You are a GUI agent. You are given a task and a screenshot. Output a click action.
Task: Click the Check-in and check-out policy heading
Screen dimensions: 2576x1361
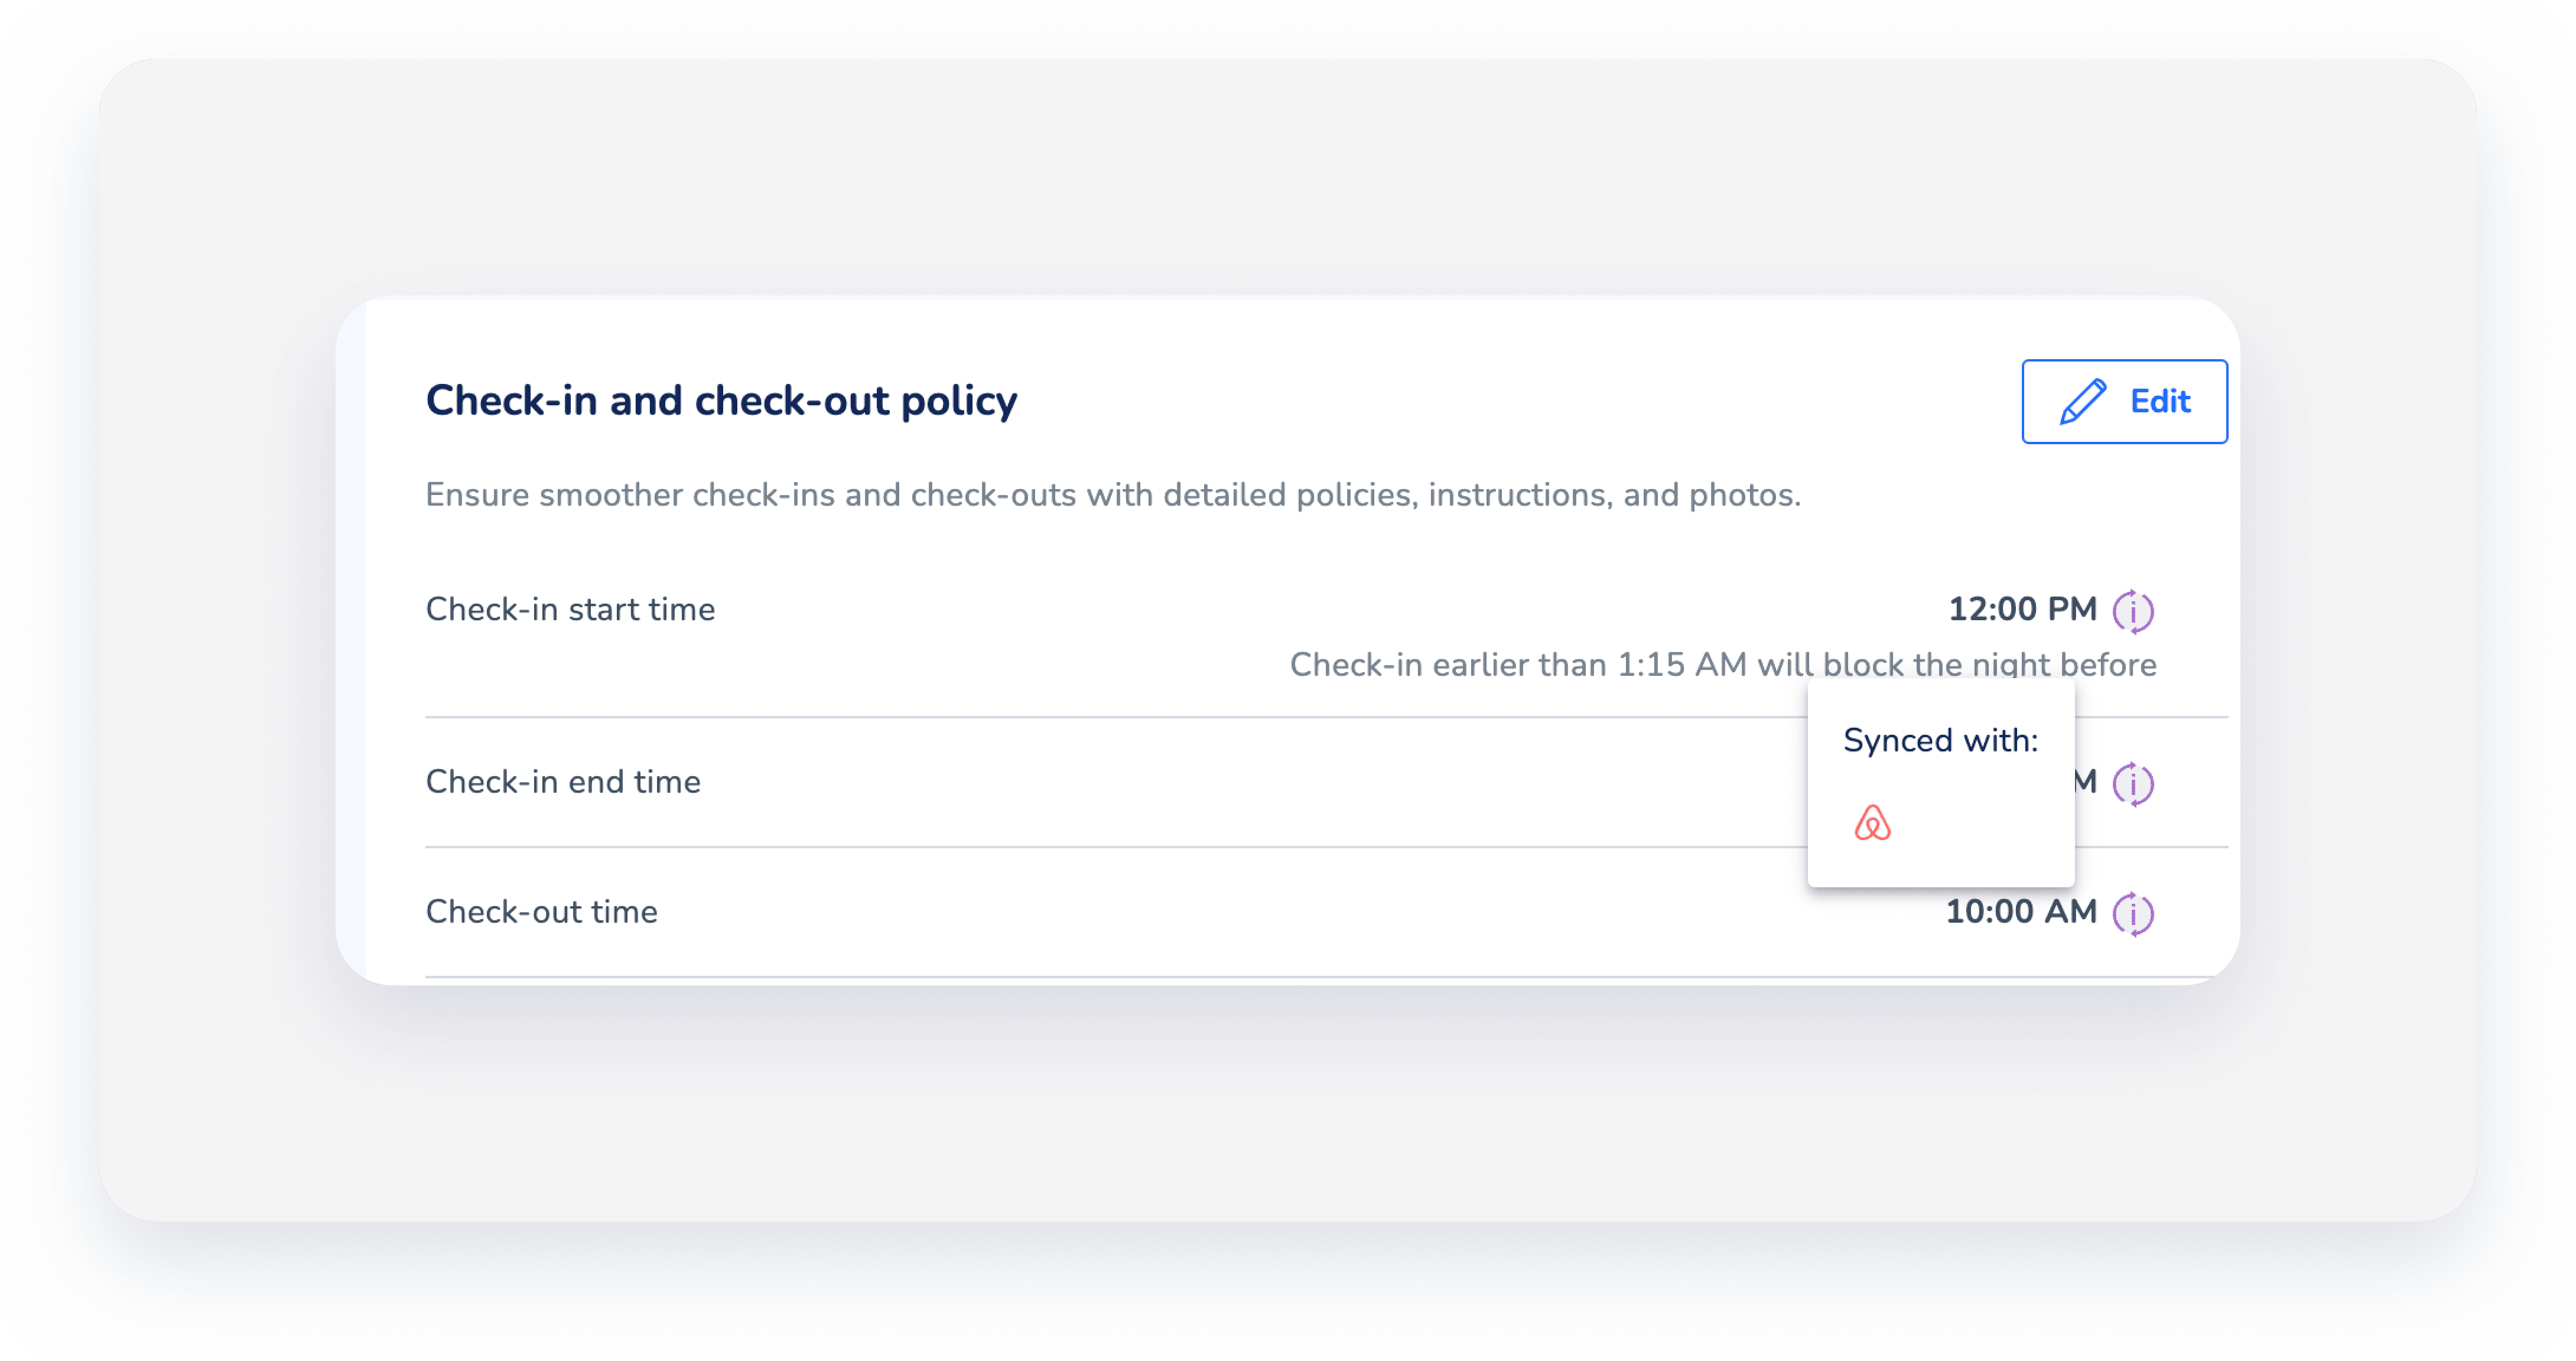[x=721, y=400]
